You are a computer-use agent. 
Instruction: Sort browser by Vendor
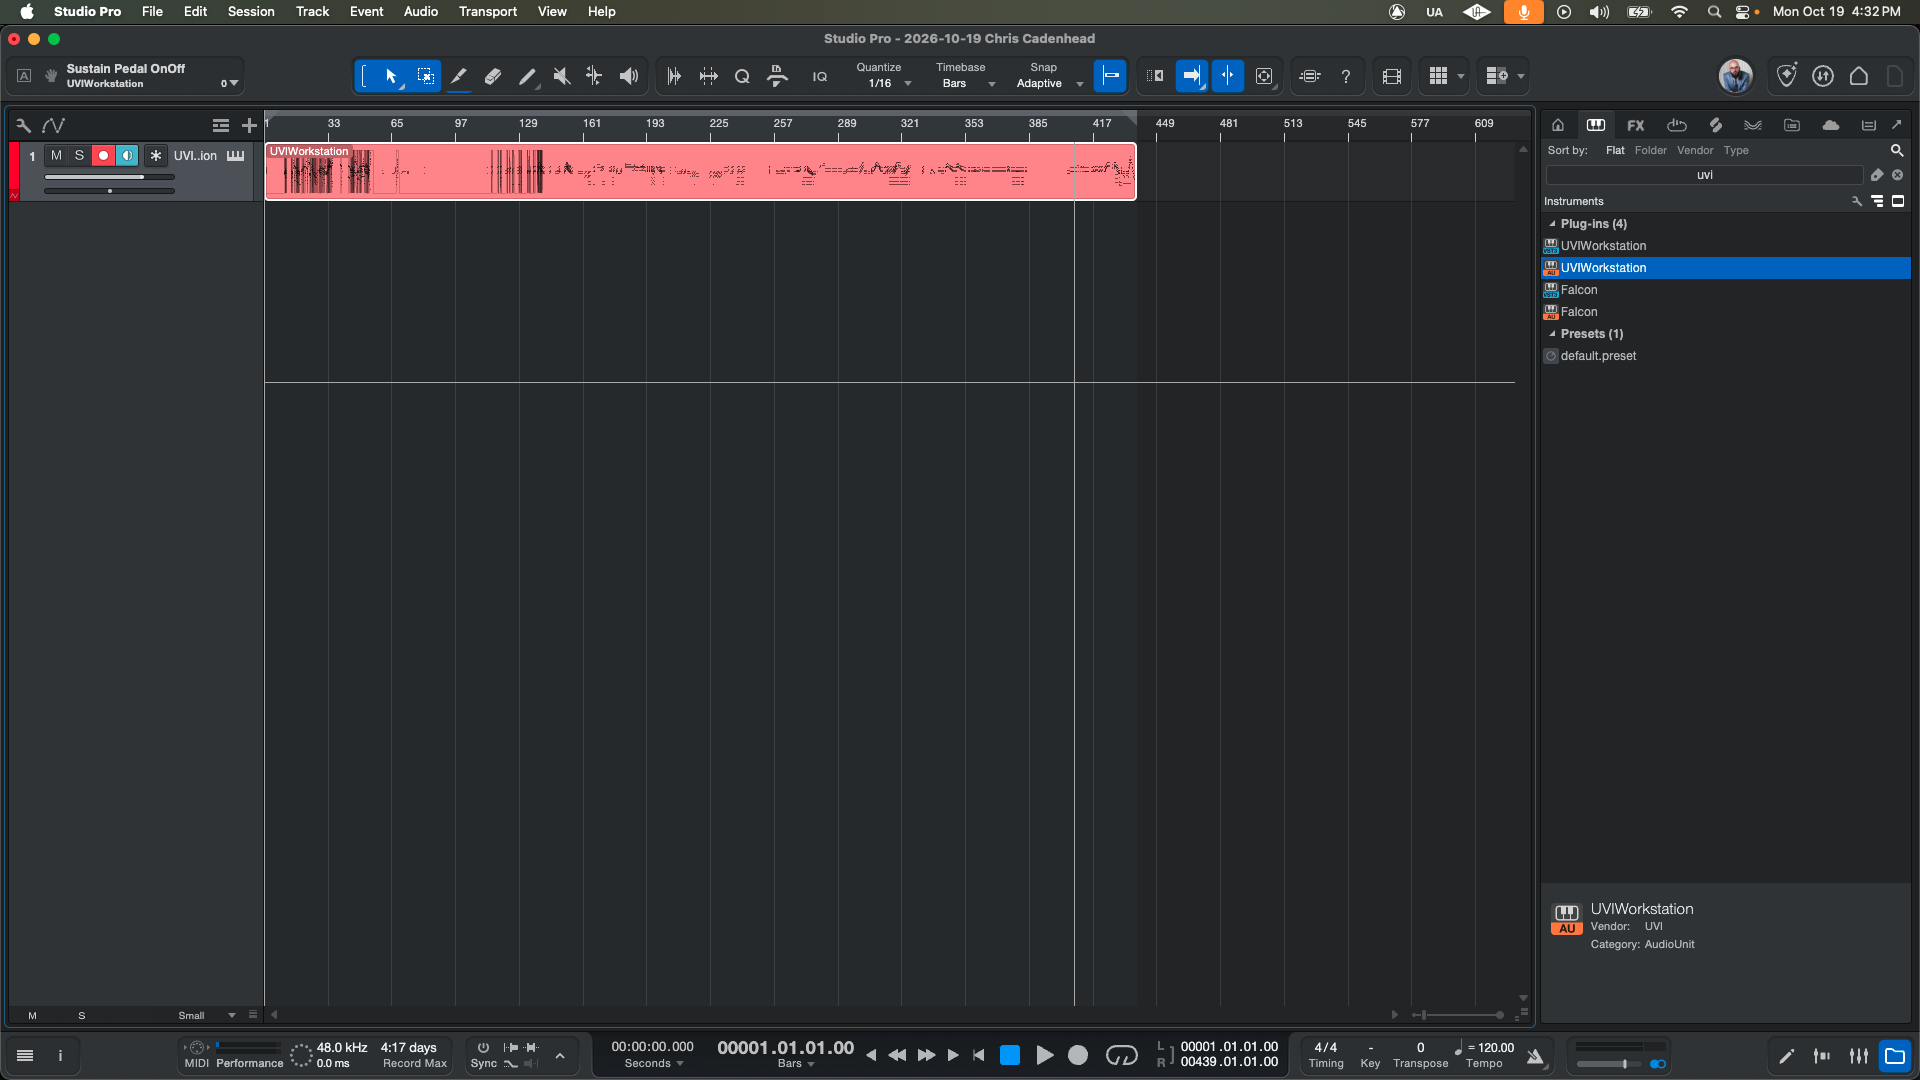[x=1695, y=150]
